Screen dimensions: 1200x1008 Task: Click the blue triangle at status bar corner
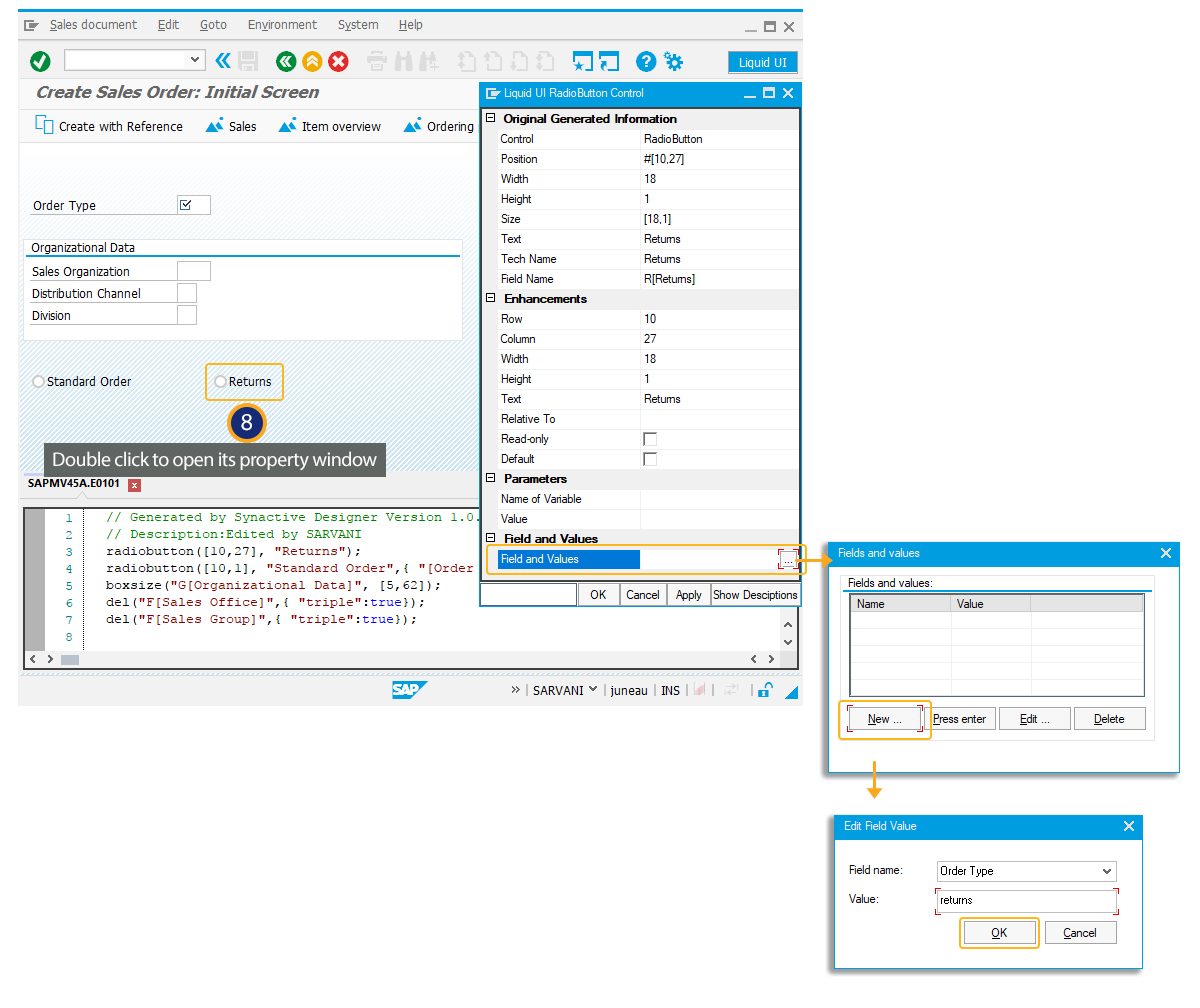tap(791, 692)
